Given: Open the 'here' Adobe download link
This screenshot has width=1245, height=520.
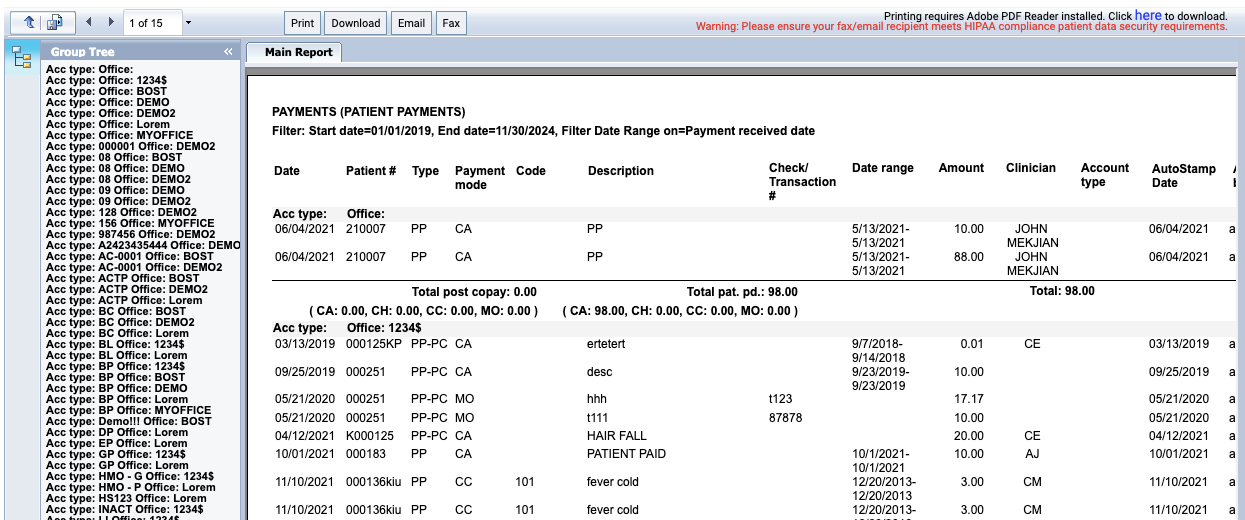Looking at the screenshot, I should click(1147, 16).
